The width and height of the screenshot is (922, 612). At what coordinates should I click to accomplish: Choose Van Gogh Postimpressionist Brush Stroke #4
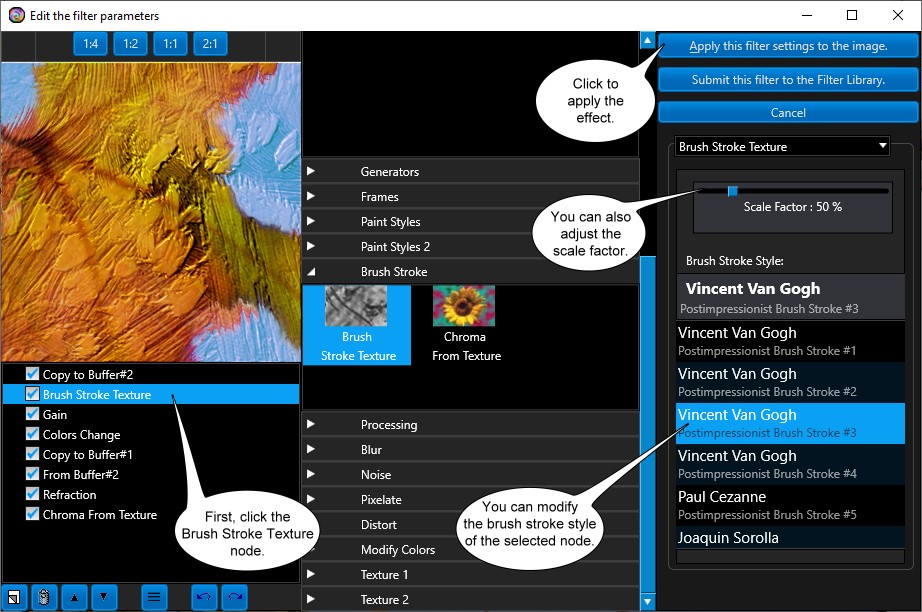click(x=790, y=464)
